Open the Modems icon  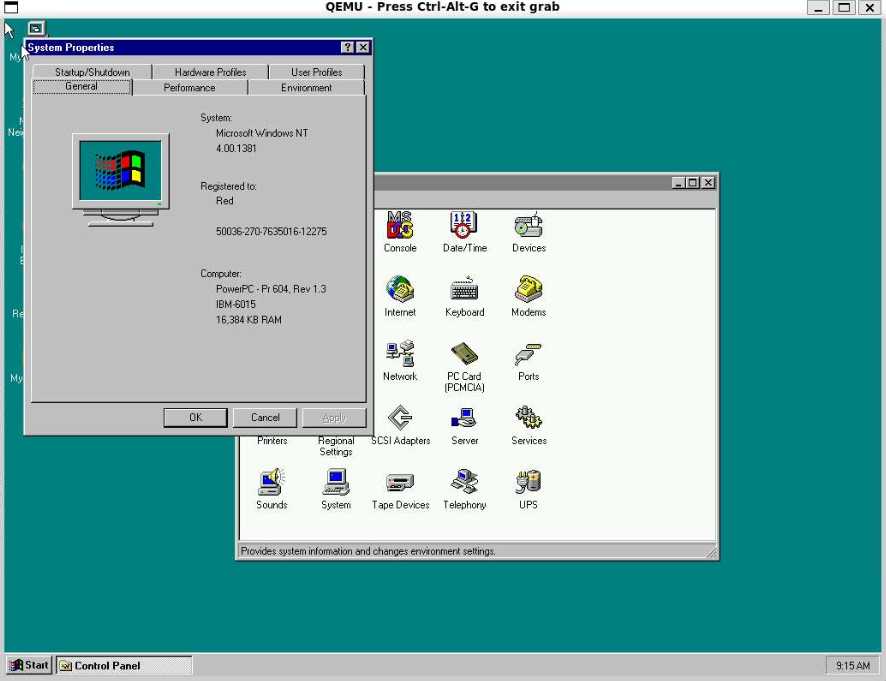528,289
